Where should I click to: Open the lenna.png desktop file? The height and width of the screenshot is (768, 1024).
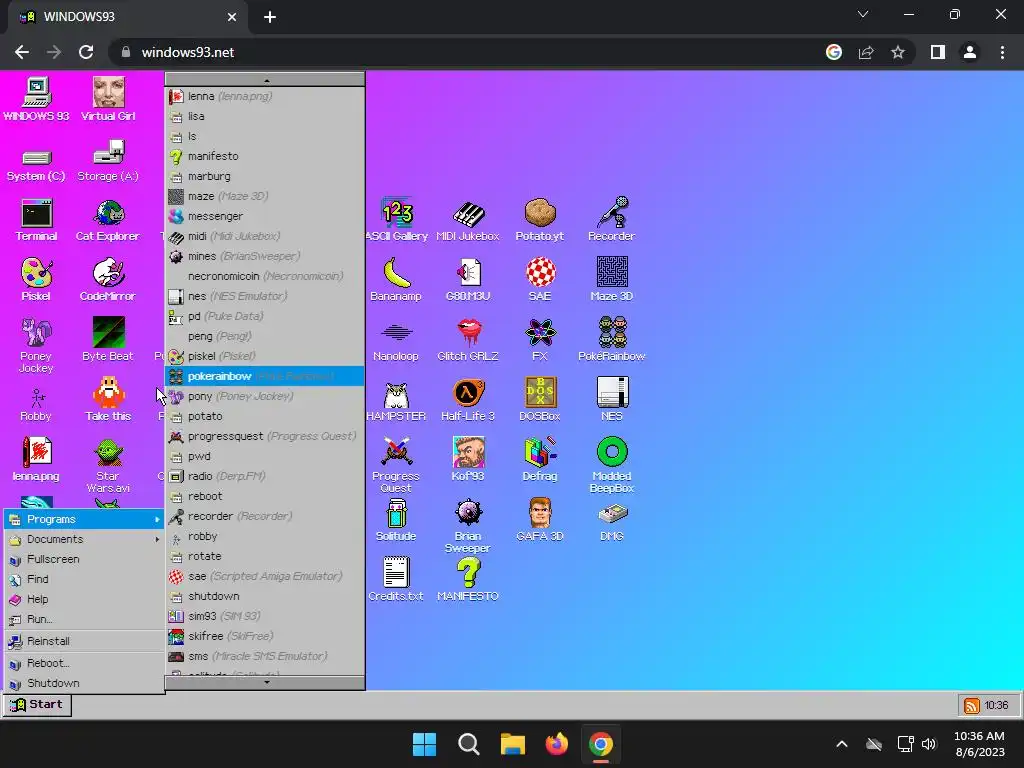tap(36, 460)
